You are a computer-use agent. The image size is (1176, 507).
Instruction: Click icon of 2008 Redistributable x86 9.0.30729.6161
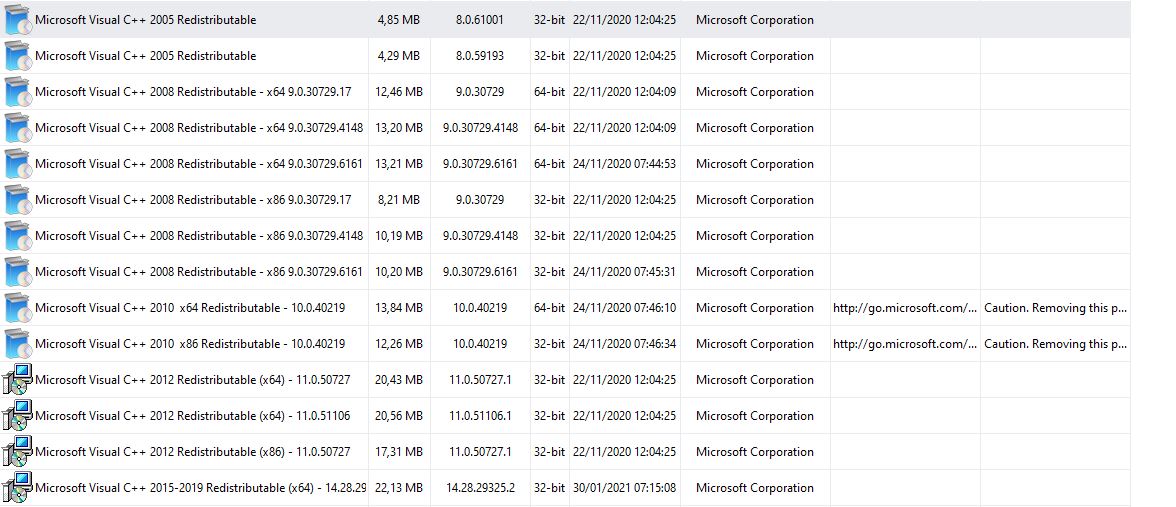[18, 272]
